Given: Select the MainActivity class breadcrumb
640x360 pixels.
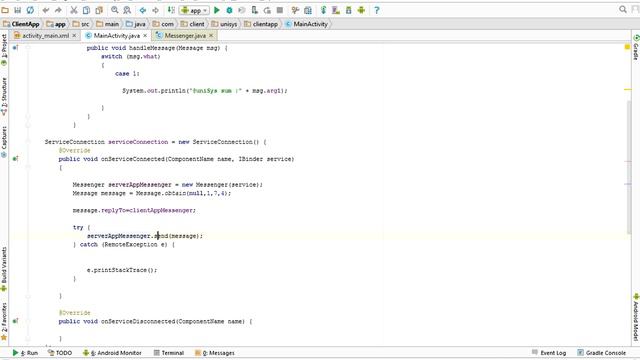Looking at the screenshot, I should [x=307, y=24].
